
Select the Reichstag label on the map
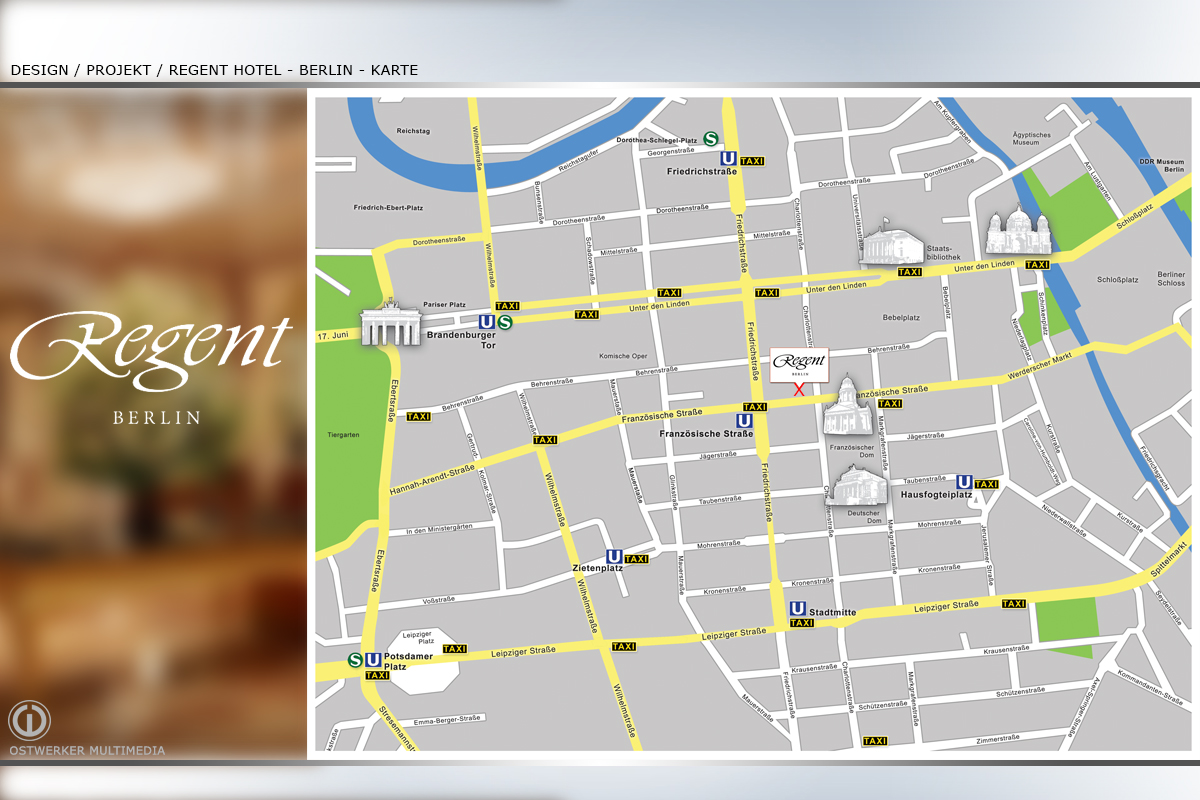pyautogui.click(x=412, y=131)
